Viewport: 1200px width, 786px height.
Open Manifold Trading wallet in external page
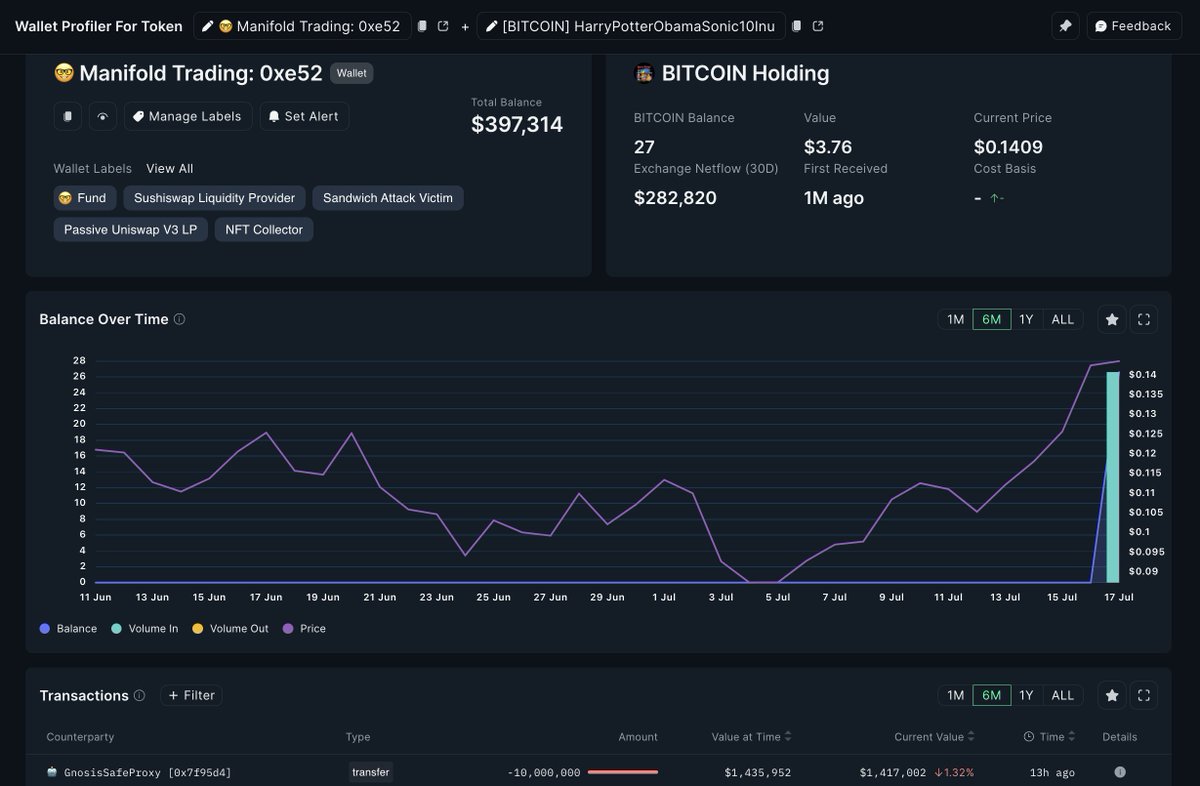point(443,26)
